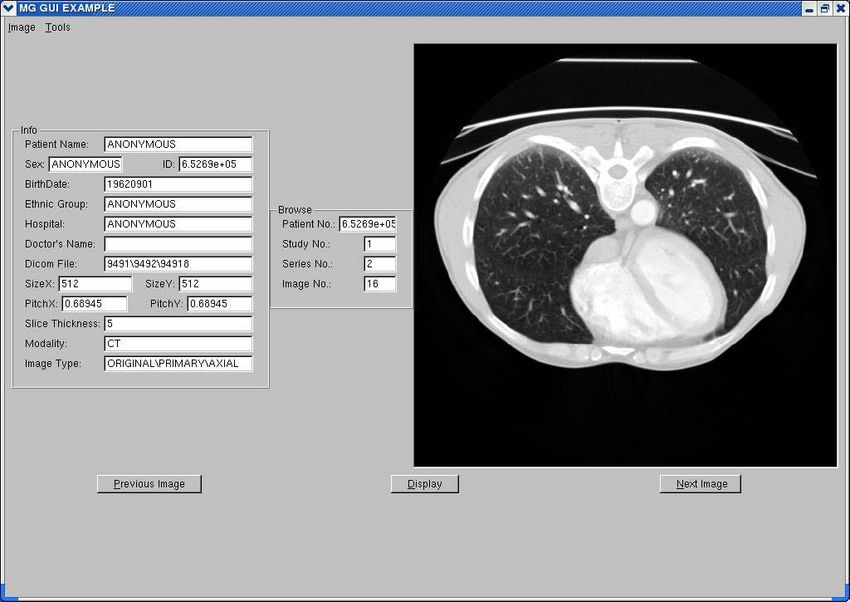The image size is (850, 602).
Task: Click the 'Slice Thickness:' label
Action: click(x=62, y=323)
